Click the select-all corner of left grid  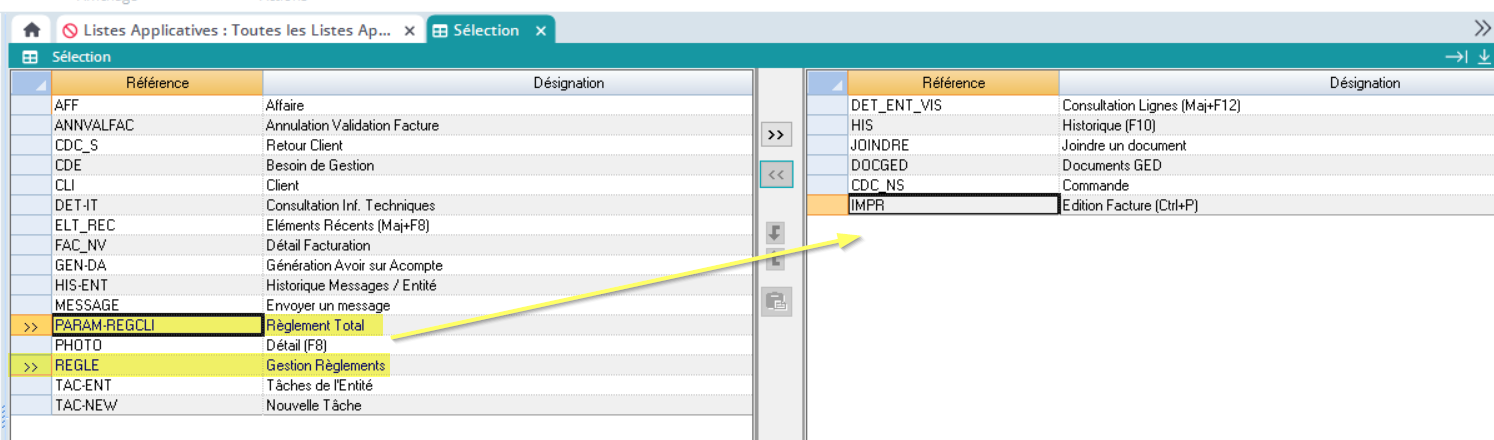31,83
